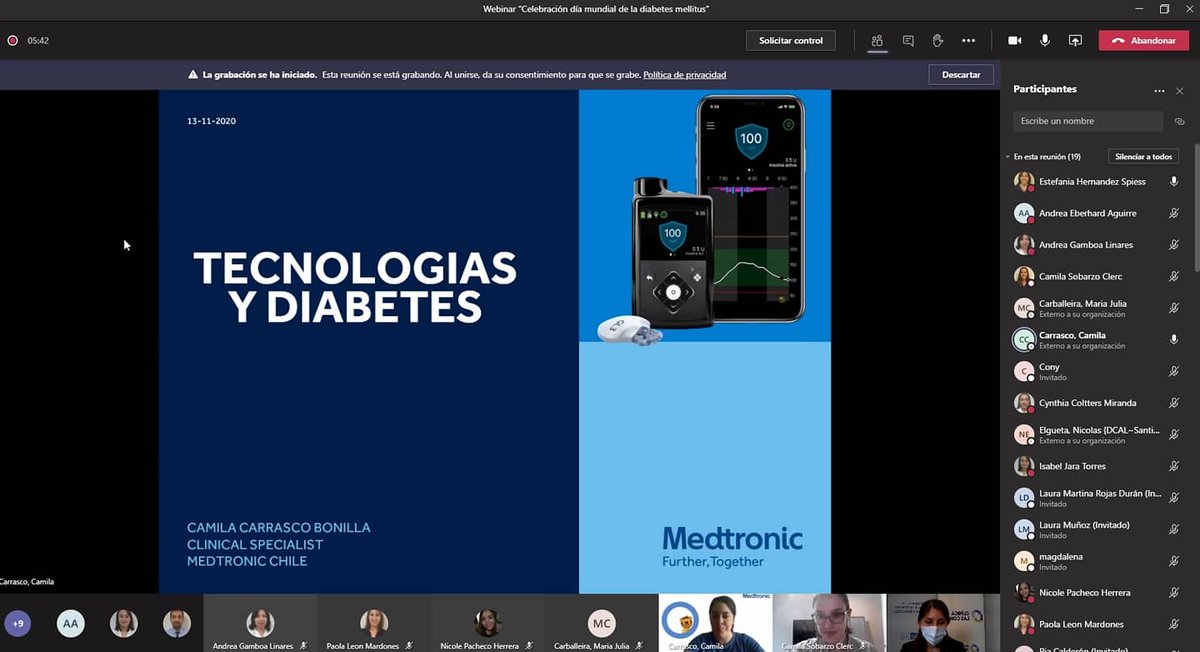This screenshot has width=1200, height=652.
Task: Click muted mic icon for Camila Sobarzo Clerc
Action: pyautogui.click(x=1174, y=276)
